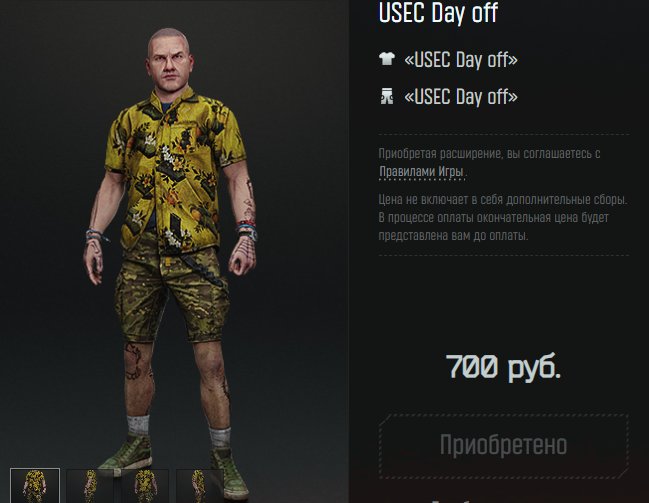Select second «USEC Day off» item label
This screenshot has width=649, height=503.
[x=461, y=97]
